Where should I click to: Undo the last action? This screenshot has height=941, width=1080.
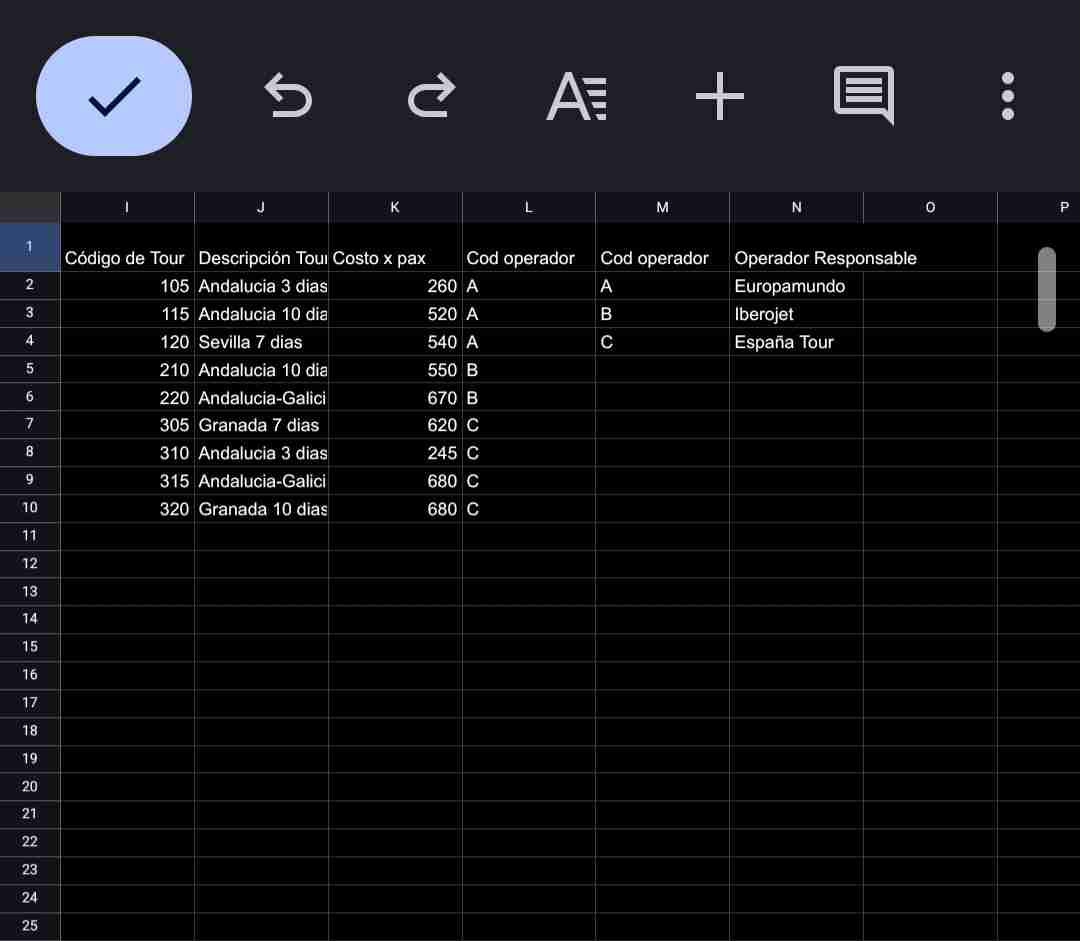click(288, 97)
